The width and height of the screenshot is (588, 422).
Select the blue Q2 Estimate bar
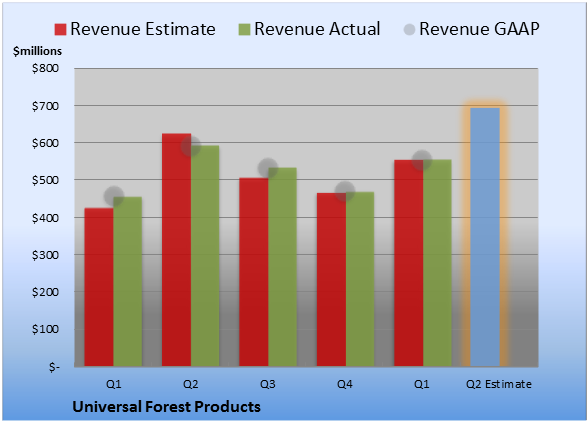(485, 237)
